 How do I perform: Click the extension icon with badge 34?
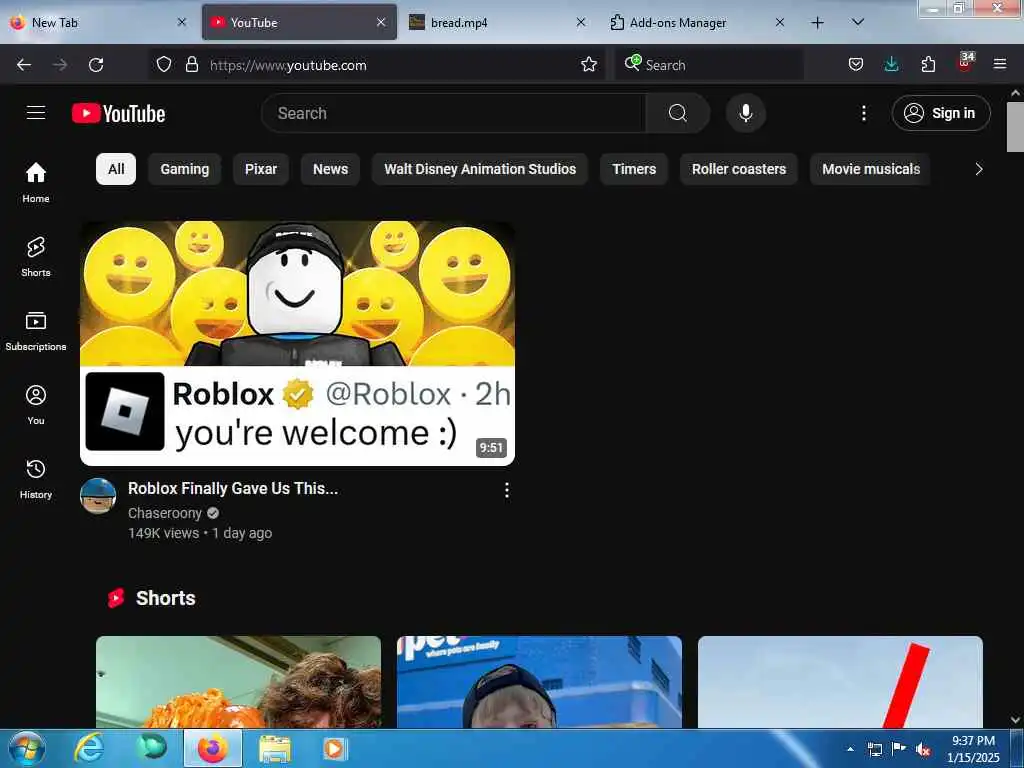(965, 63)
